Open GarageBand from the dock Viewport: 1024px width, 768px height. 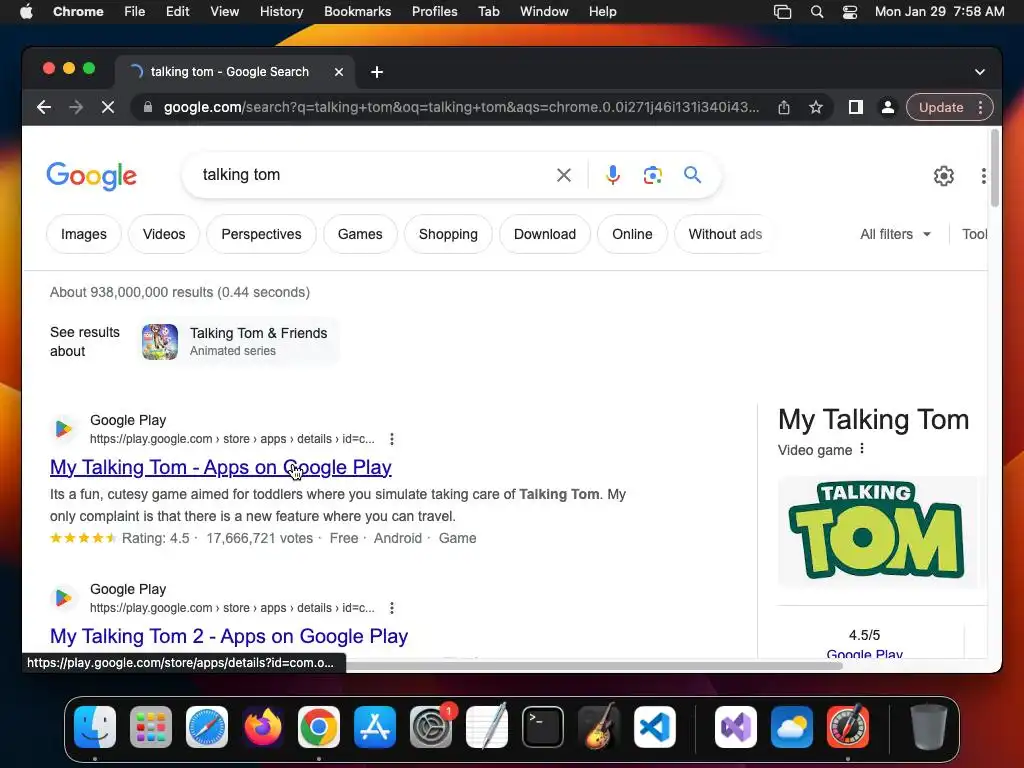pos(599,727)
